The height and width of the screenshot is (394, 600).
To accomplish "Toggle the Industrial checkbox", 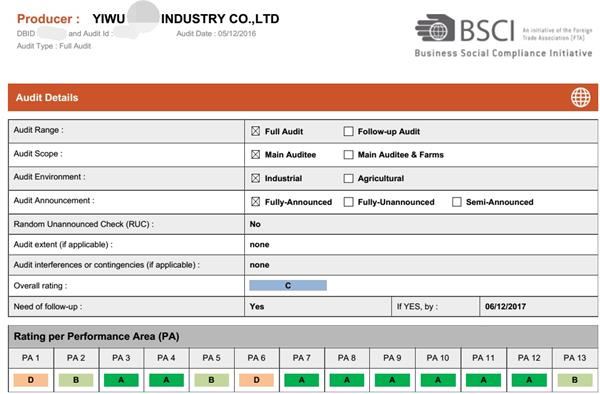I will [256, 178].
